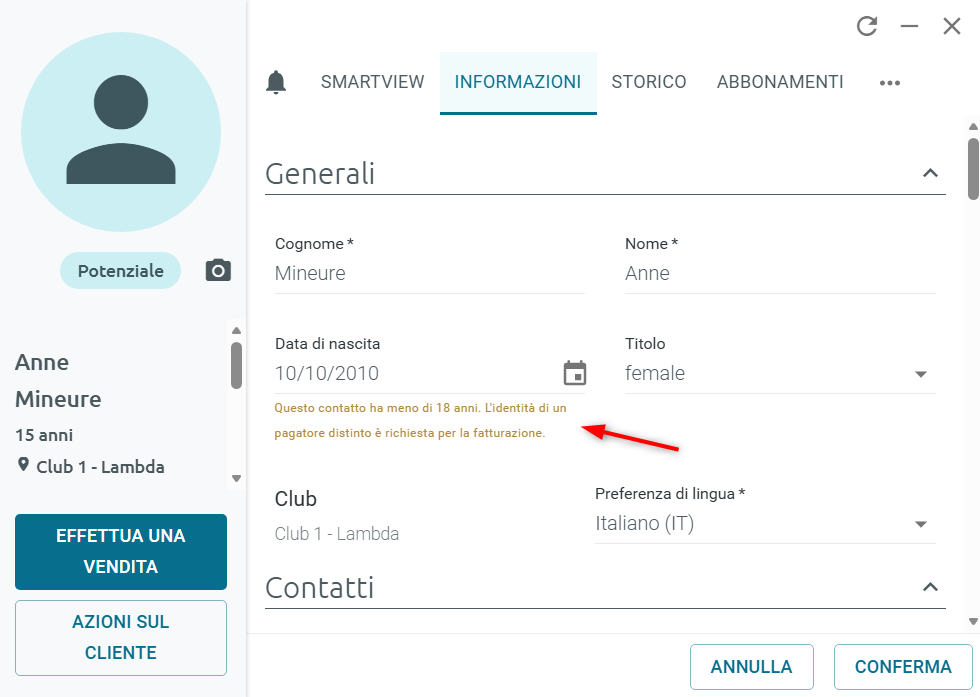Click AZIONI SUL CLIENTE button
Image resolution: width=980 pixels, height=697 pixels.
click(121, 638)
